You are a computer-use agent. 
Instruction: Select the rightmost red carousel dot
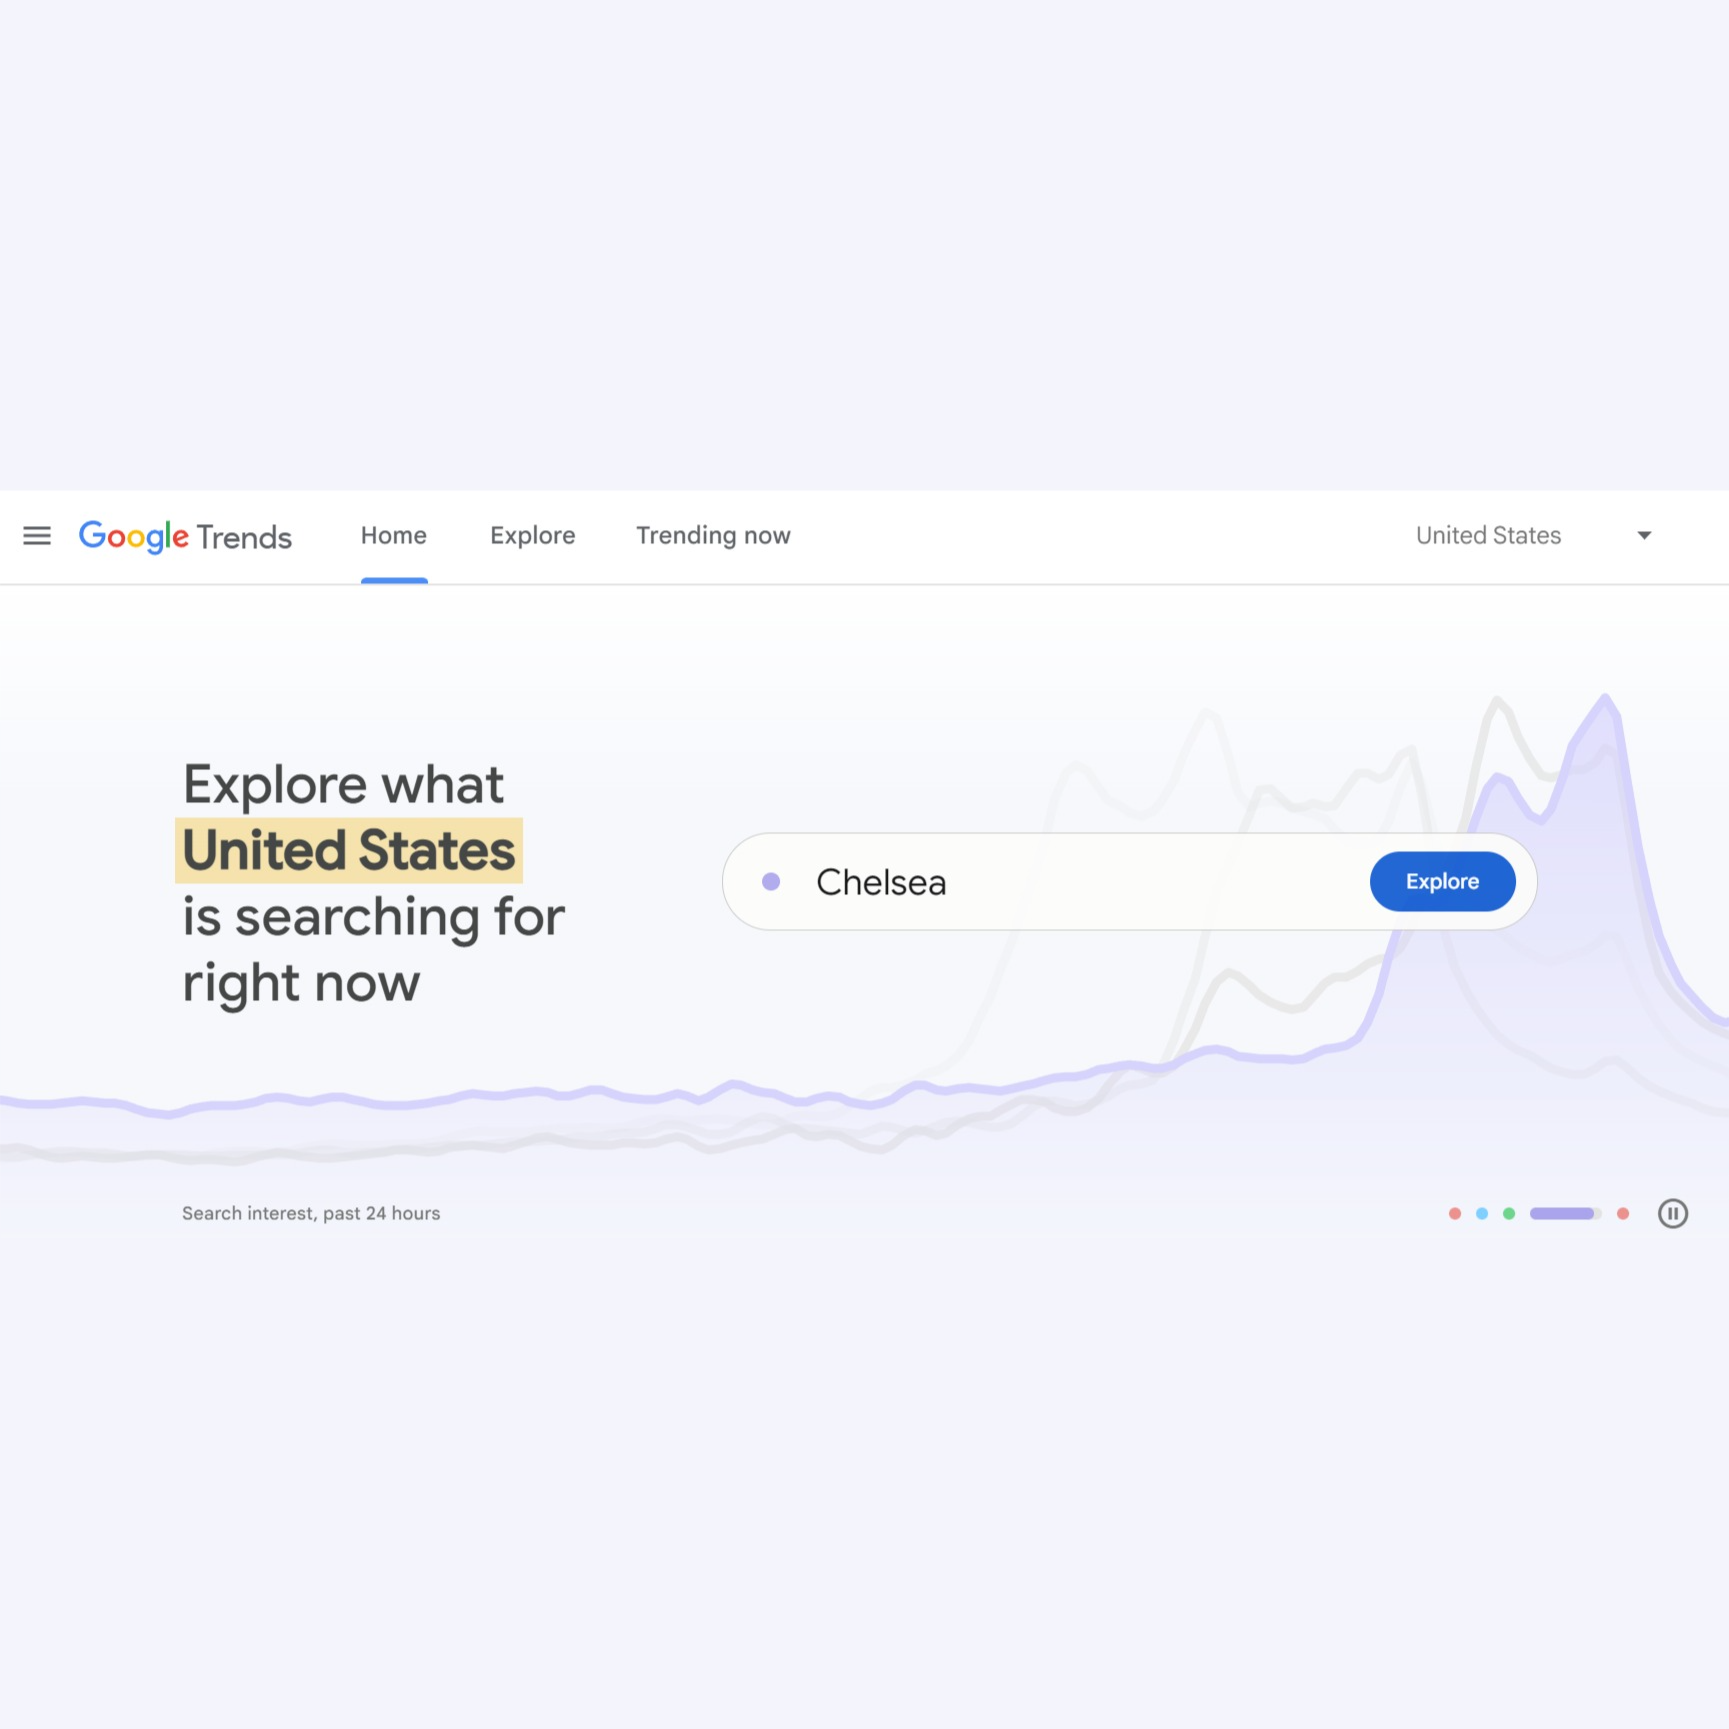1622,1213
